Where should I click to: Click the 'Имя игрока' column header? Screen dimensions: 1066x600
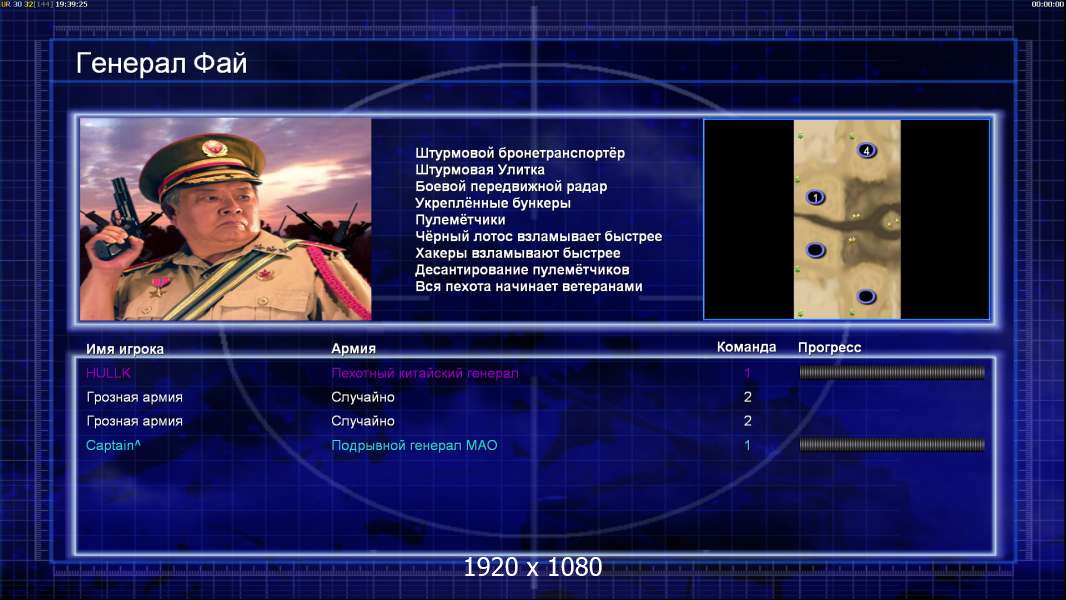pyautogui.click(x=124, y=349)
